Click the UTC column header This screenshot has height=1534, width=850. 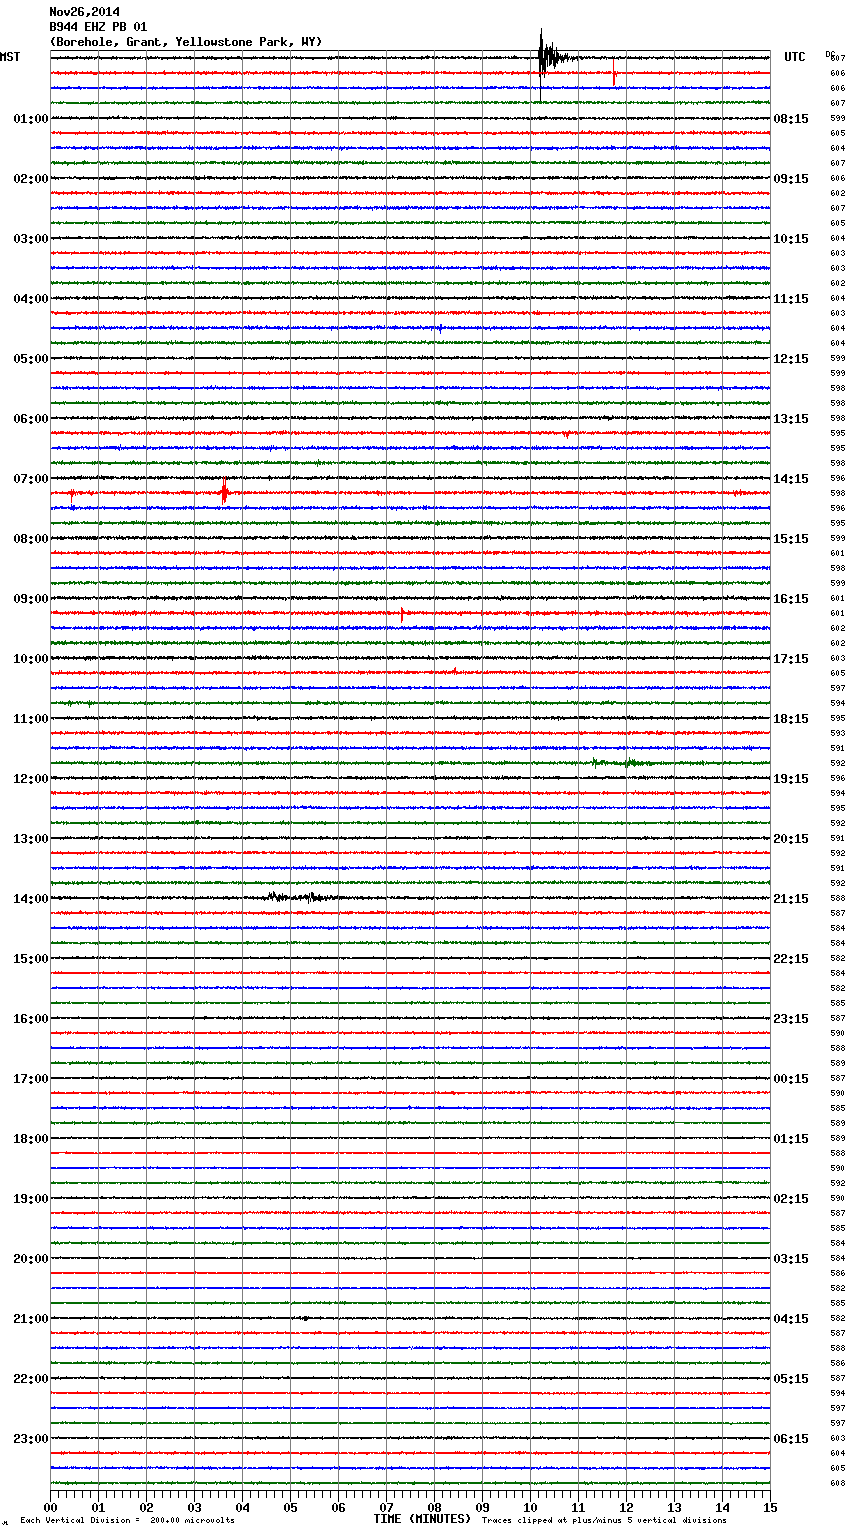tap(795, 57)
